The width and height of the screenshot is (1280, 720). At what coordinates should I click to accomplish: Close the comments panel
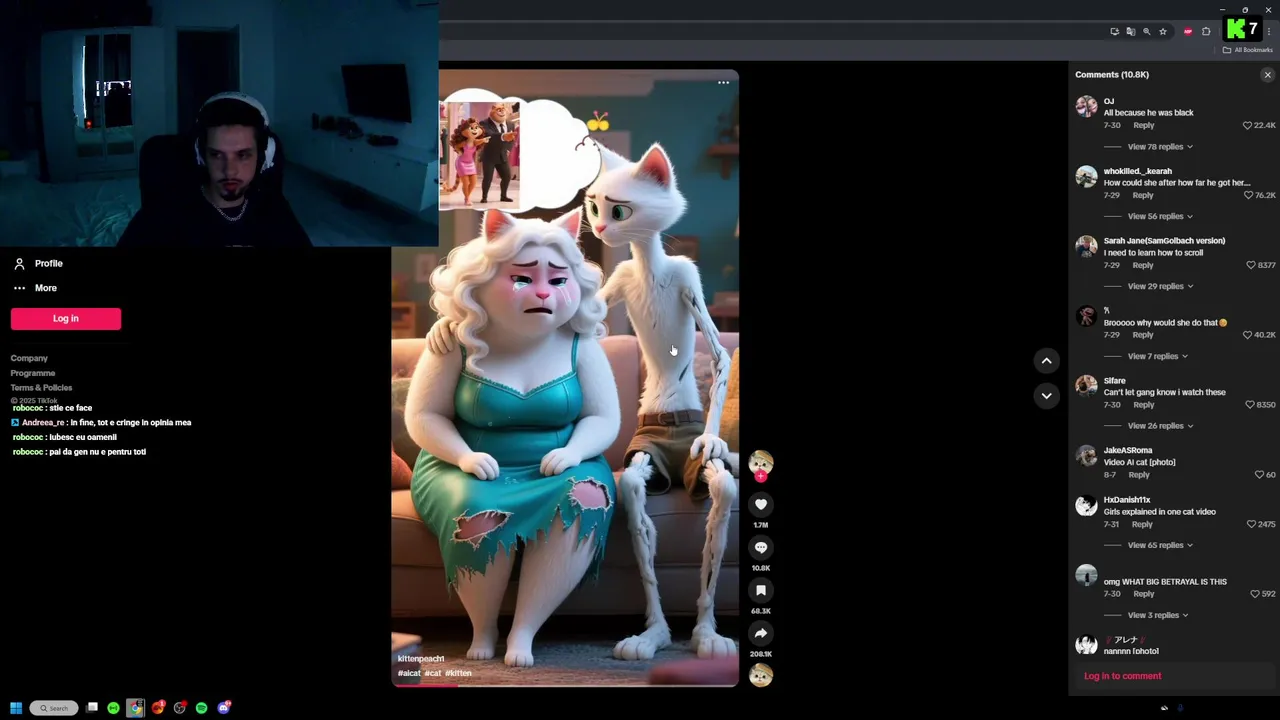pyautogui.click(x=1267, y=75)
